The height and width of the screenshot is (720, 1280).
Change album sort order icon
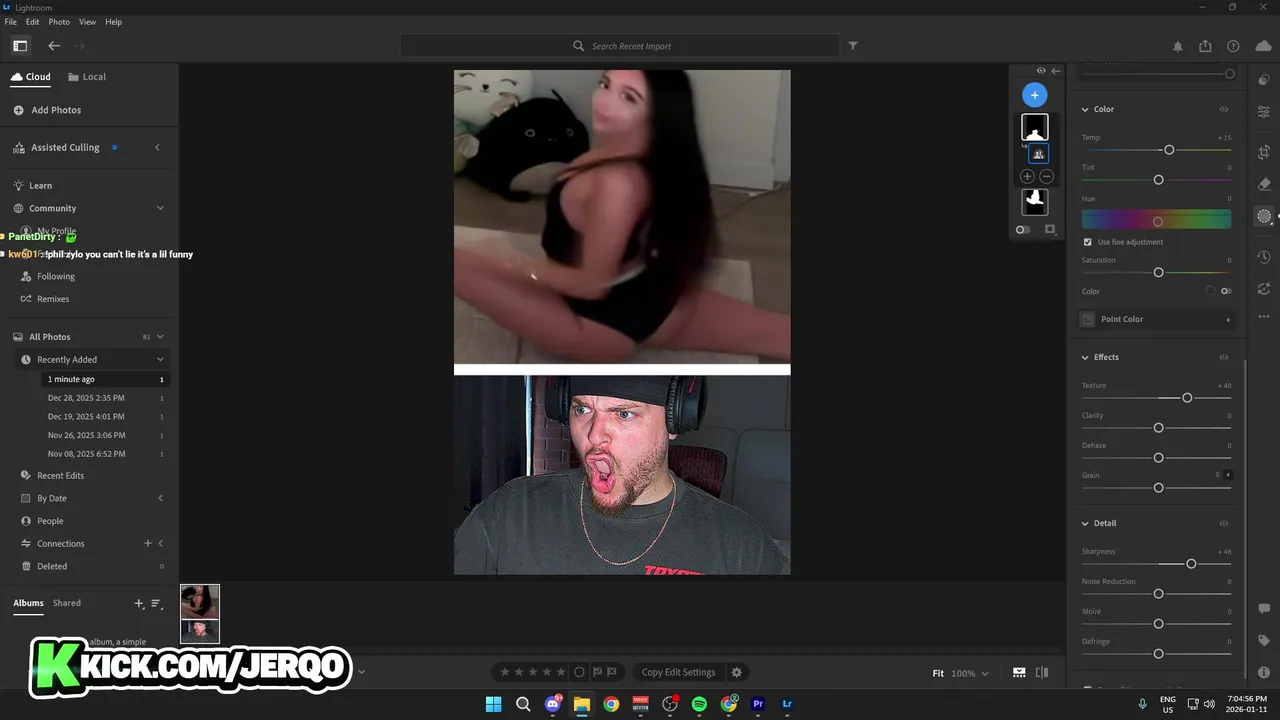tap(156, 603)
